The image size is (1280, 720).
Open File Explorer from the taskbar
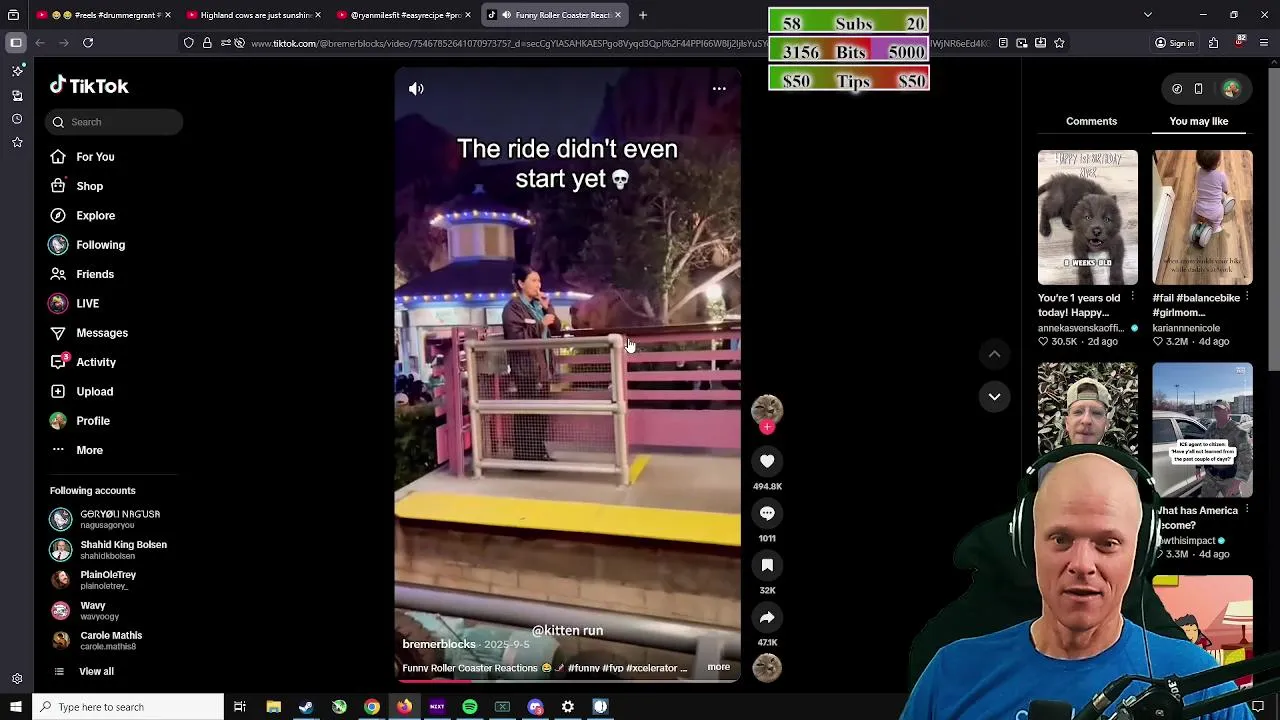pyautogui.click(x=273, y=707)
